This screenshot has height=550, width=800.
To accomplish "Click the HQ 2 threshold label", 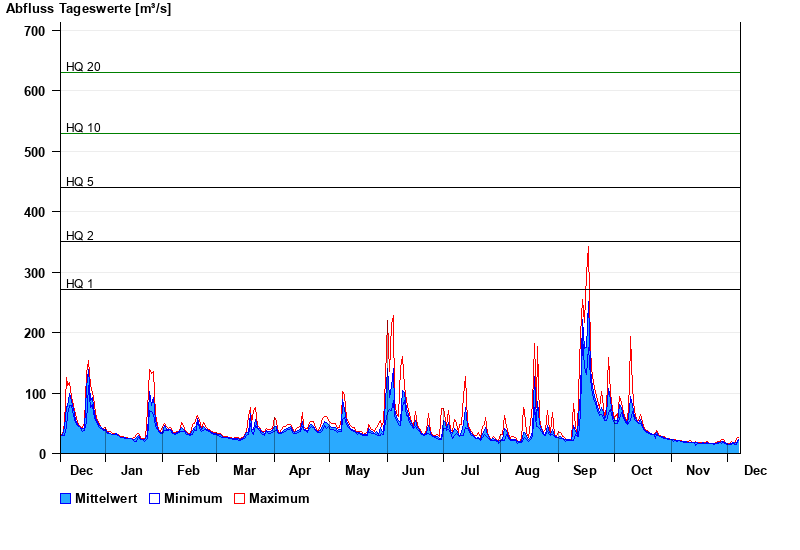I will coord(80,236).
